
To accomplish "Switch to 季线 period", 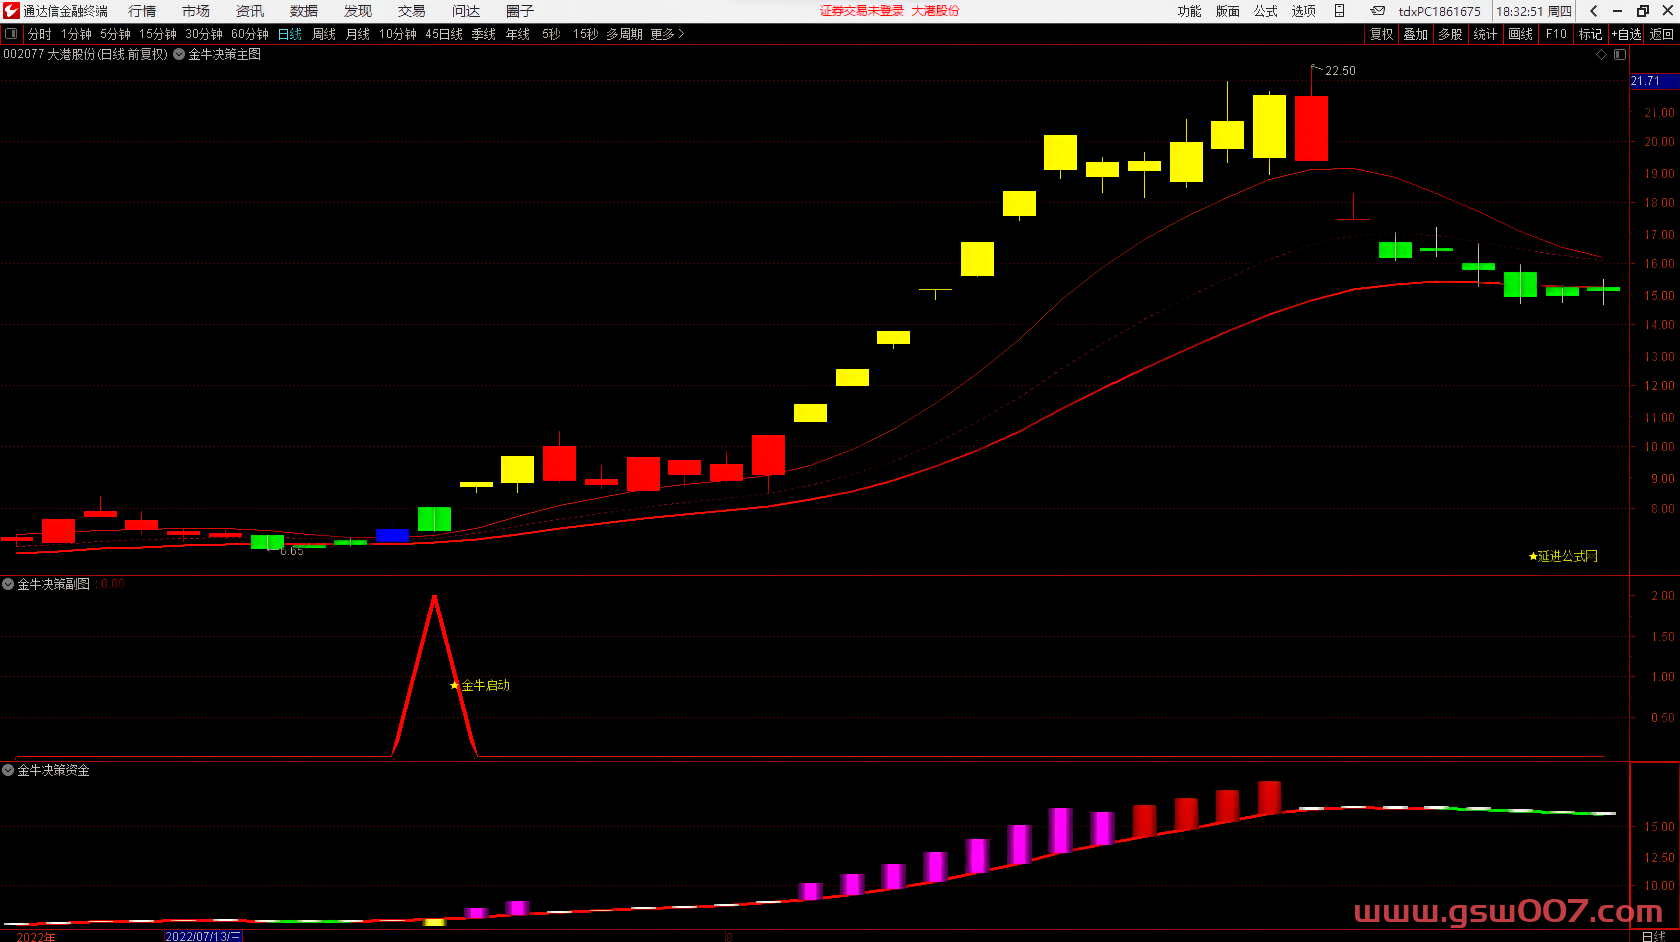I will click(x=484, y=34).
